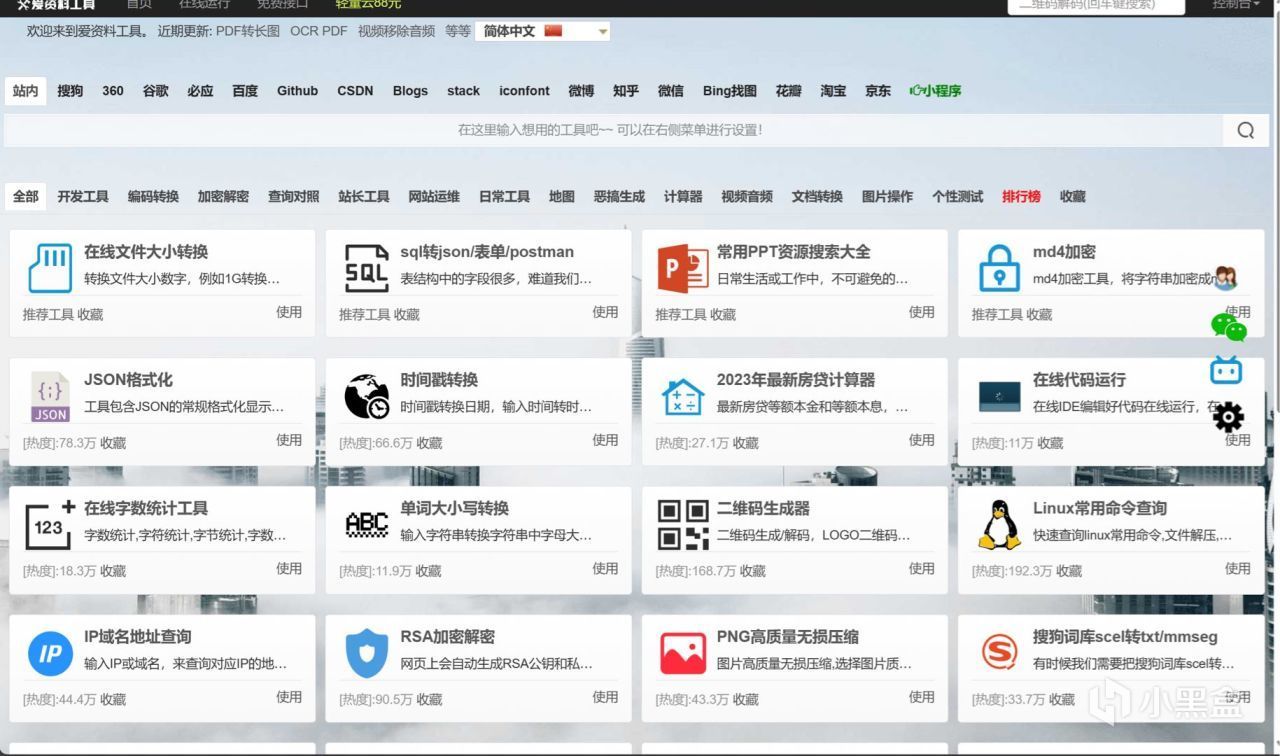The image size is (1280, 756).
Task: Click the "[热度]:168.7万" text on 二维码生成器
Action: coord(696,571)
